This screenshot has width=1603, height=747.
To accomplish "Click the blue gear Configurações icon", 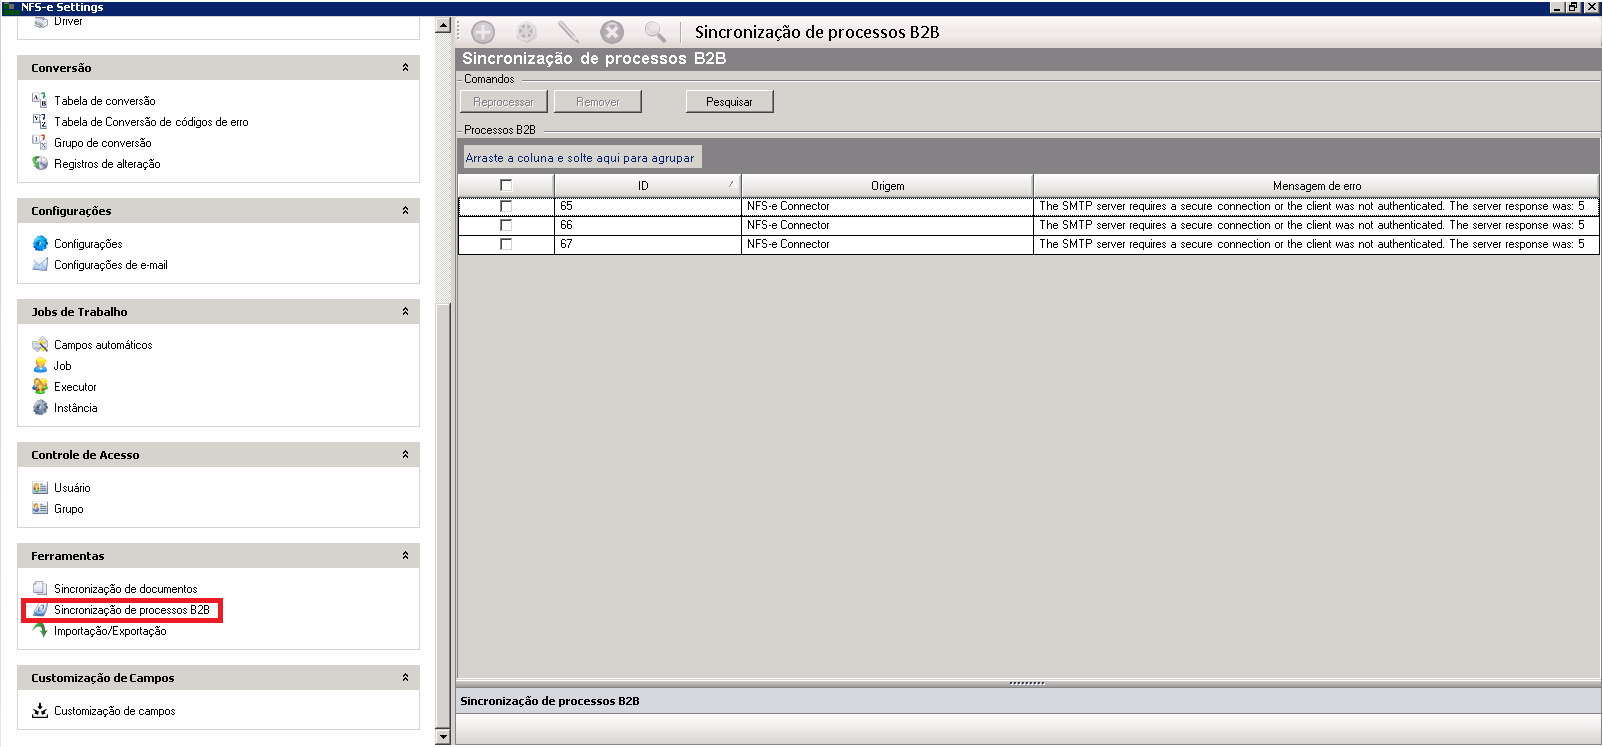I will pyautogui.click(x=40, y=243).
